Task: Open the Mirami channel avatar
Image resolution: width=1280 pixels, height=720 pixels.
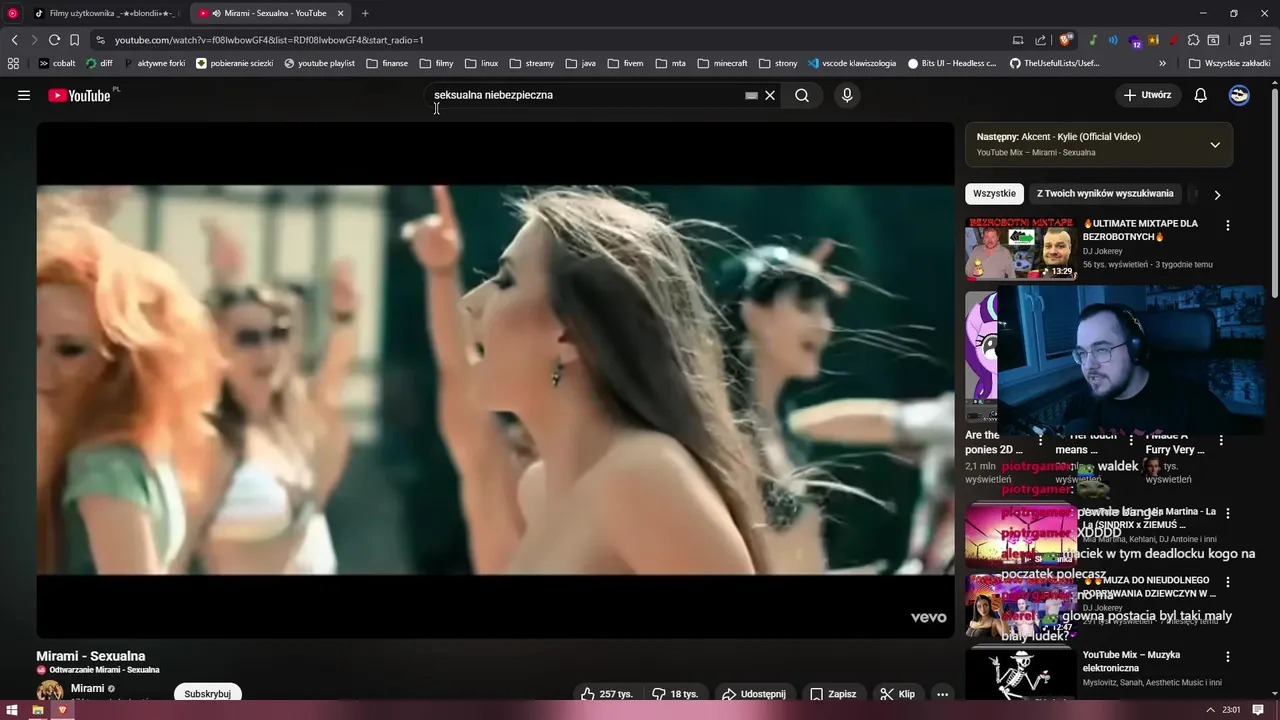Action: pos(50,691)
